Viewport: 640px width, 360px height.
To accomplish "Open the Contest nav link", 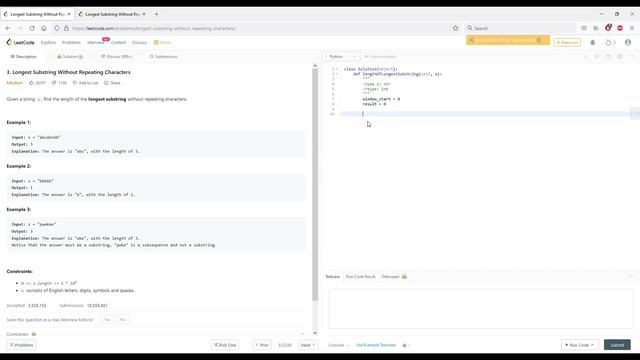I will [x=118, y=42].
